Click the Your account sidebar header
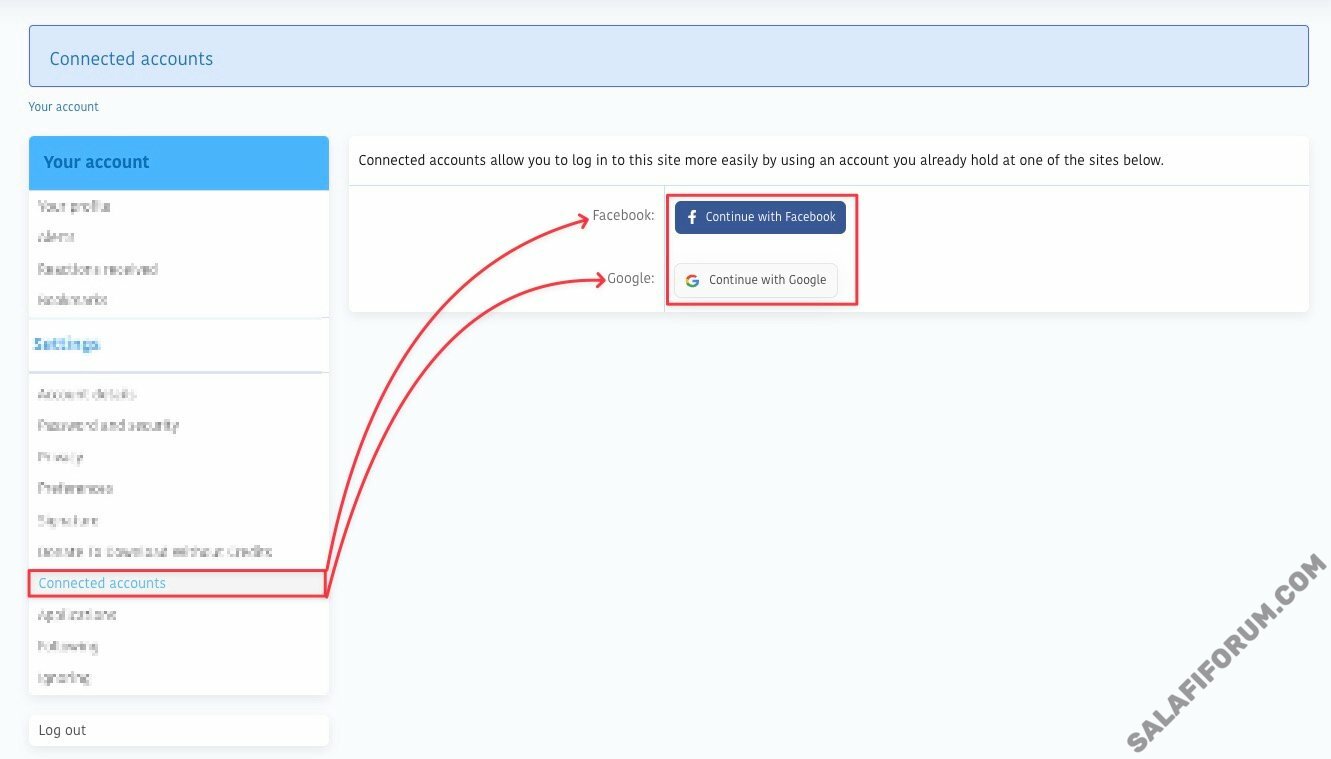1331x759 pixels. [x=96, y=162]
